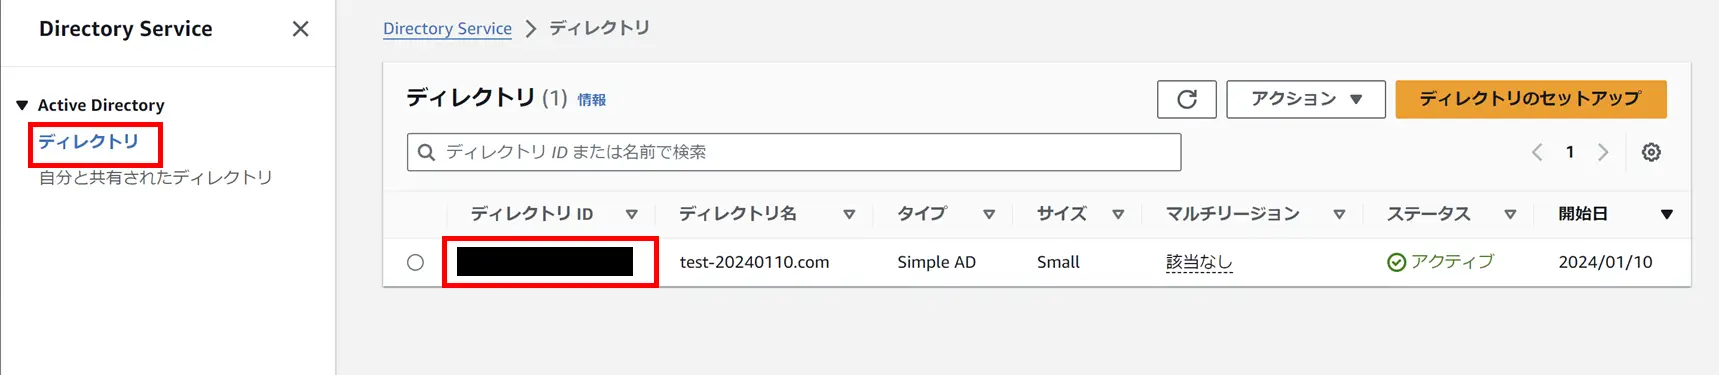Collapse the Active Directory section
Image resolution: width=1719 pixels, height=375 pixels.
tap(22, 105)
